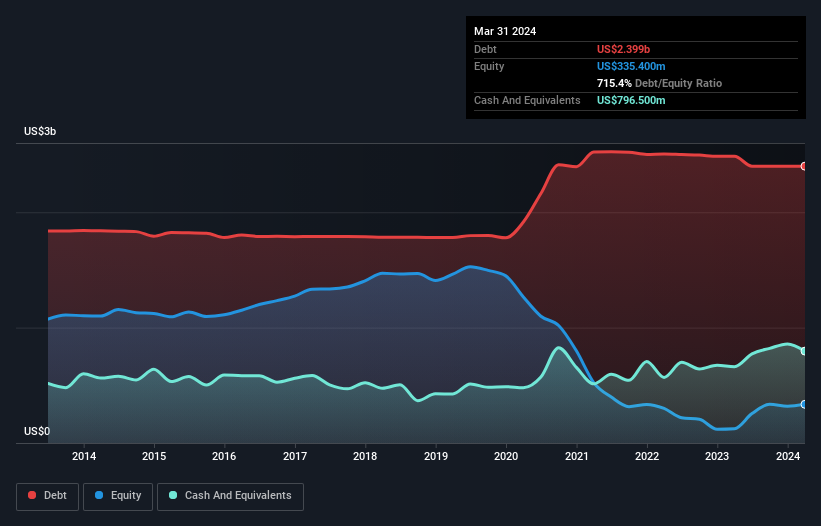Screen dimensions: 821x526
Task: Click the 2017 x-axis label
Action: click(x=295, y=456)
